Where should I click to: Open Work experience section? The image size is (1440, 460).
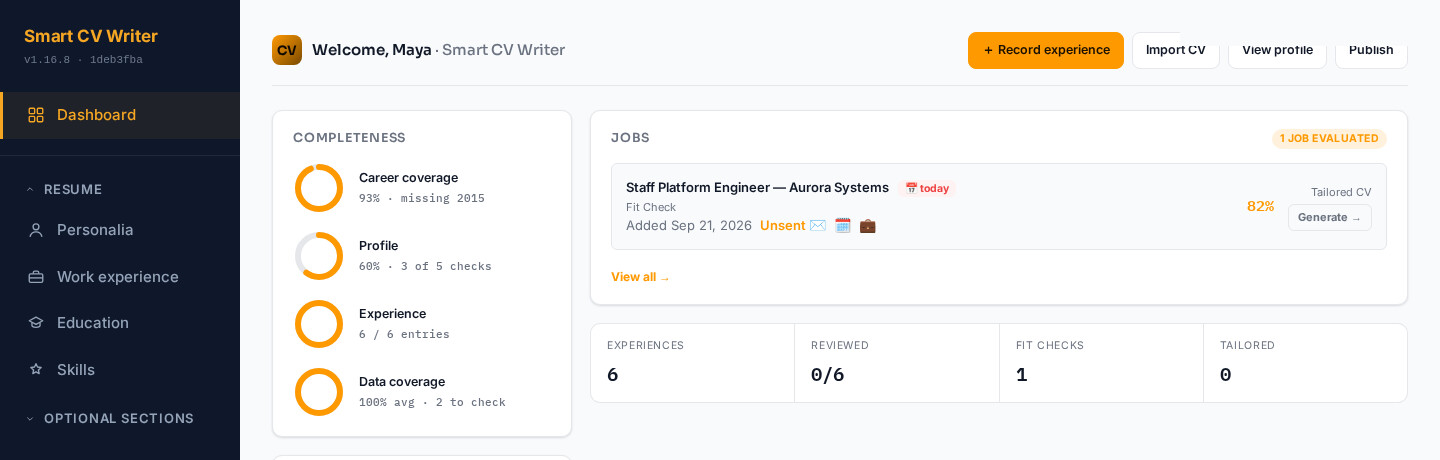[x=120, y=277]
